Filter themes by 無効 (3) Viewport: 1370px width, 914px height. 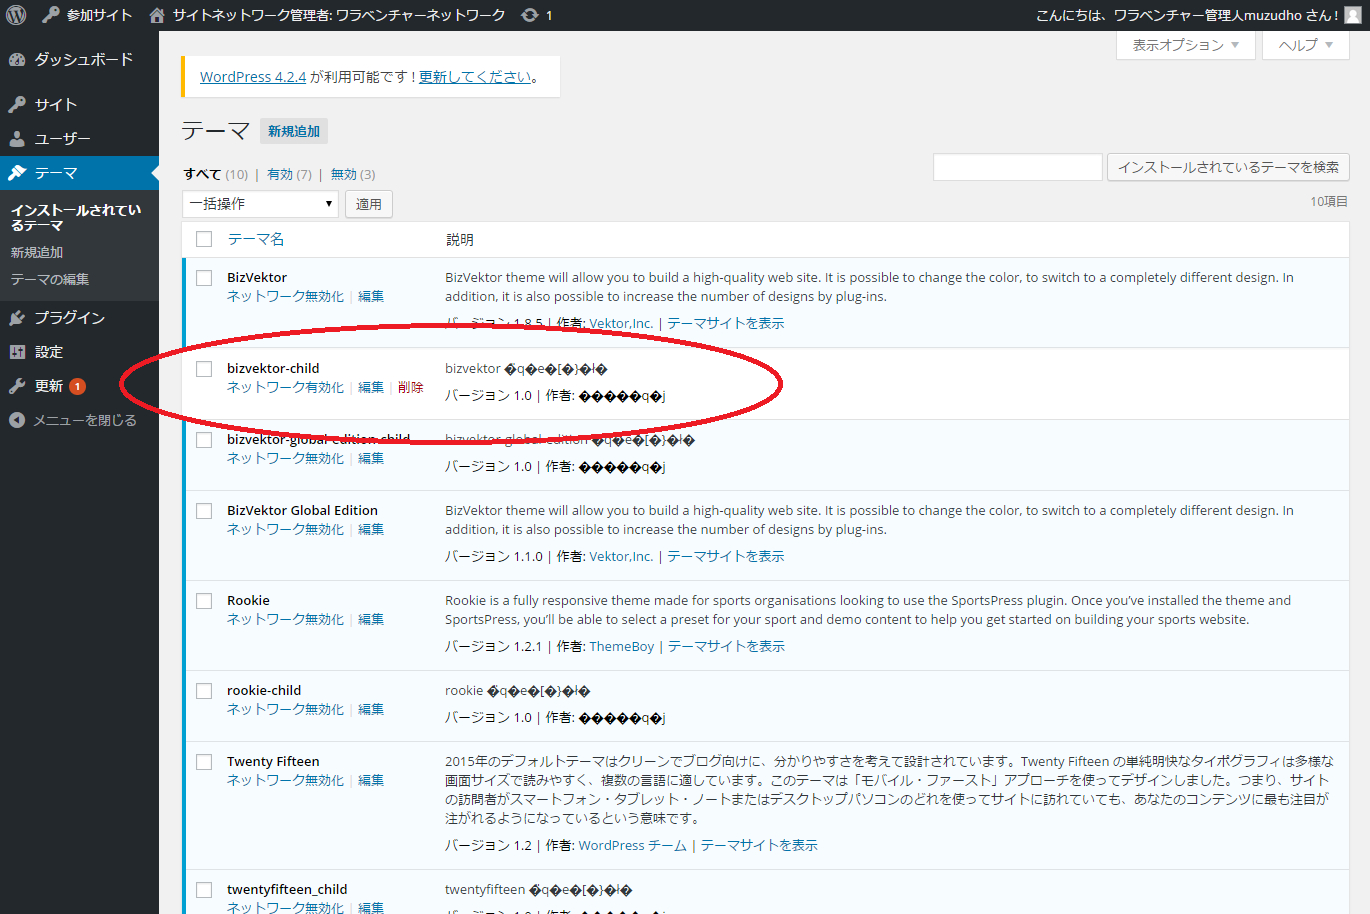(x=353, y=175)
